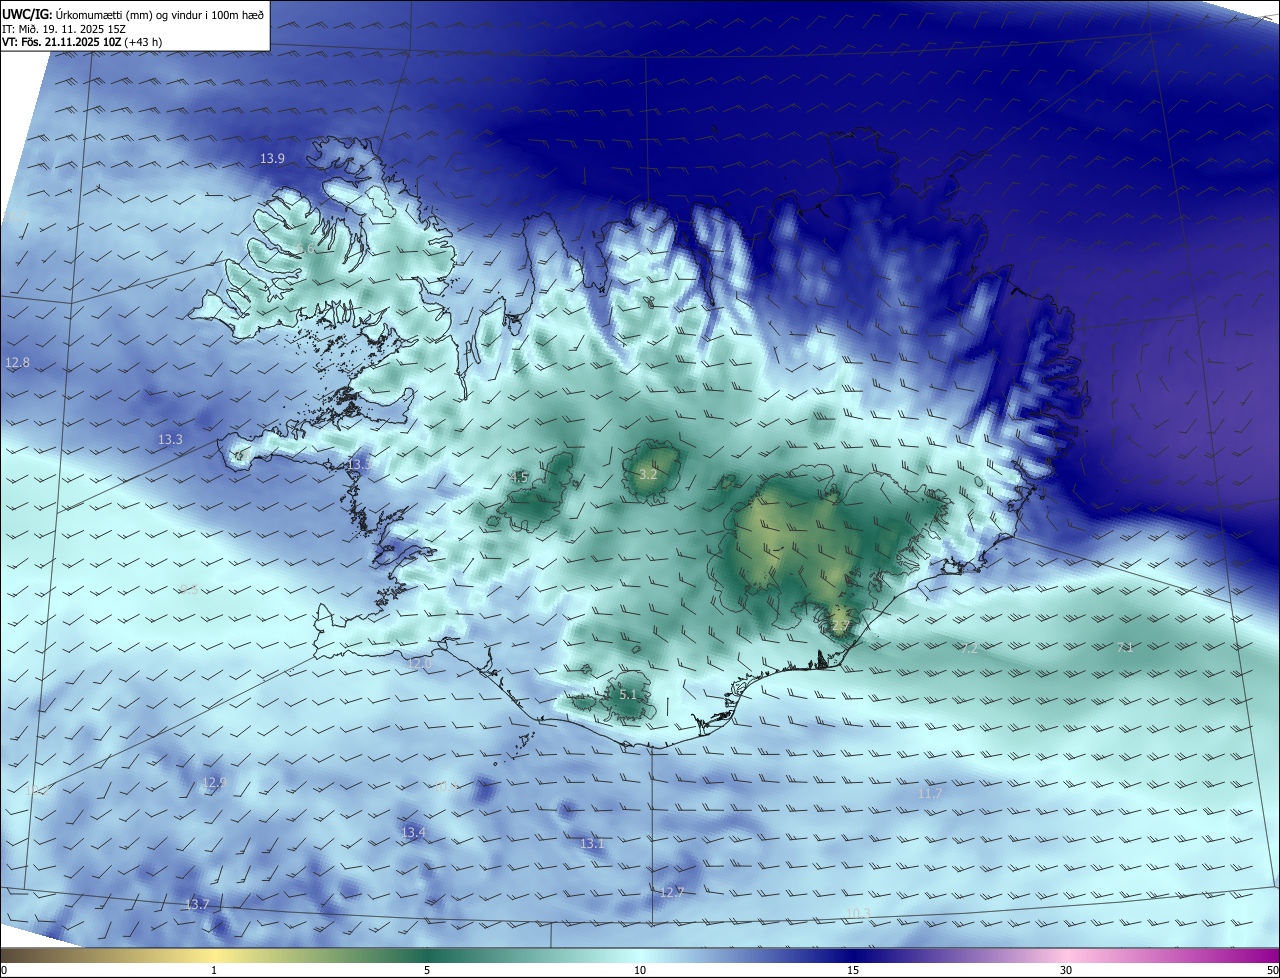Click the color scale tick labeled 50
The image size is (1280, 978).
click(1272, 970)
